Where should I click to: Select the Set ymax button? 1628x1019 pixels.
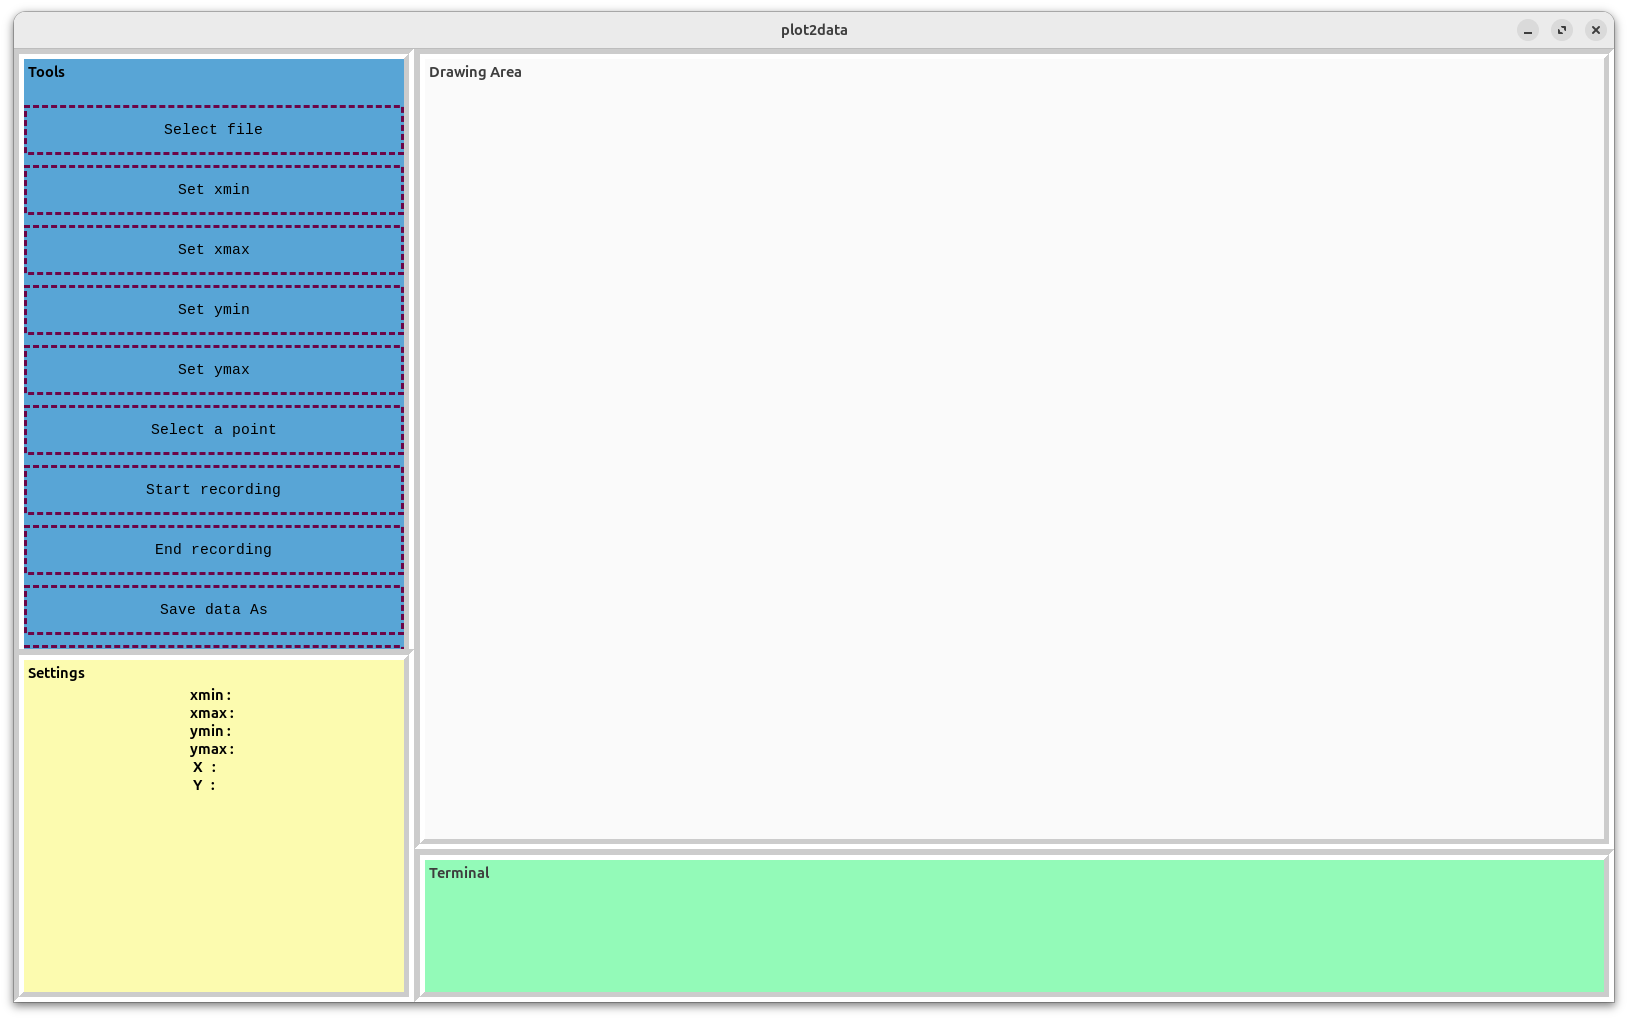point(214,370)
